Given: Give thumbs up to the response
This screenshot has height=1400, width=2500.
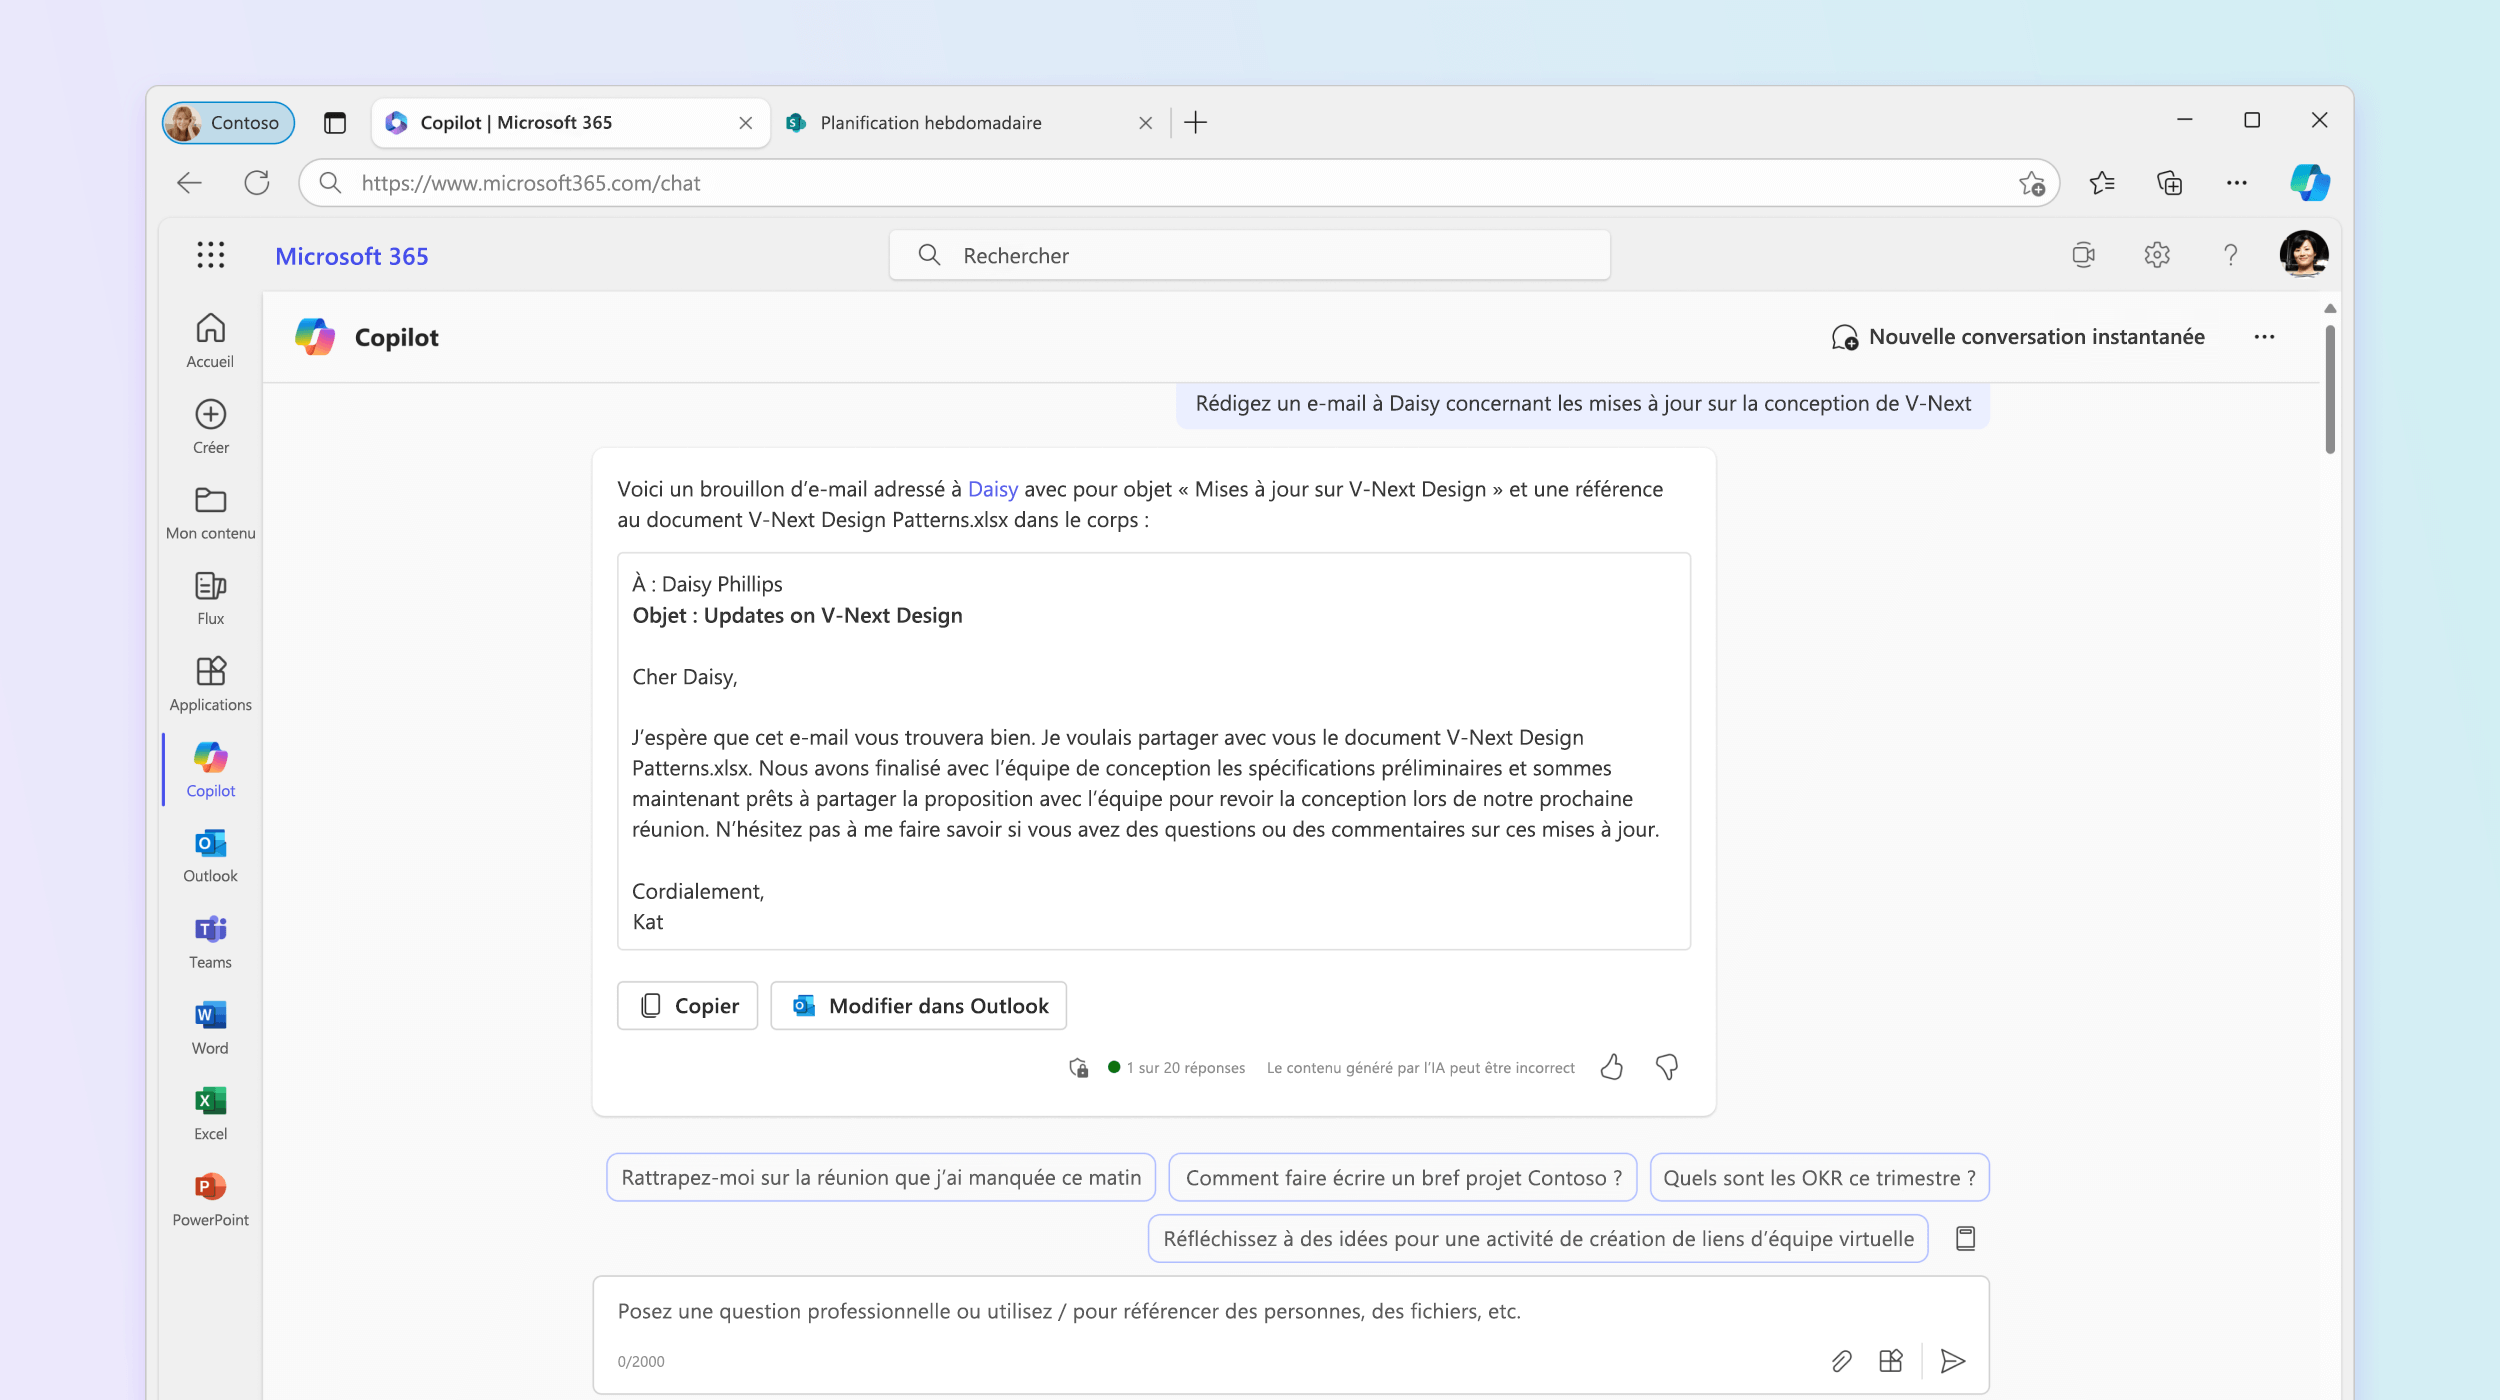Looking at the screenshot, I should 1611,1067.
